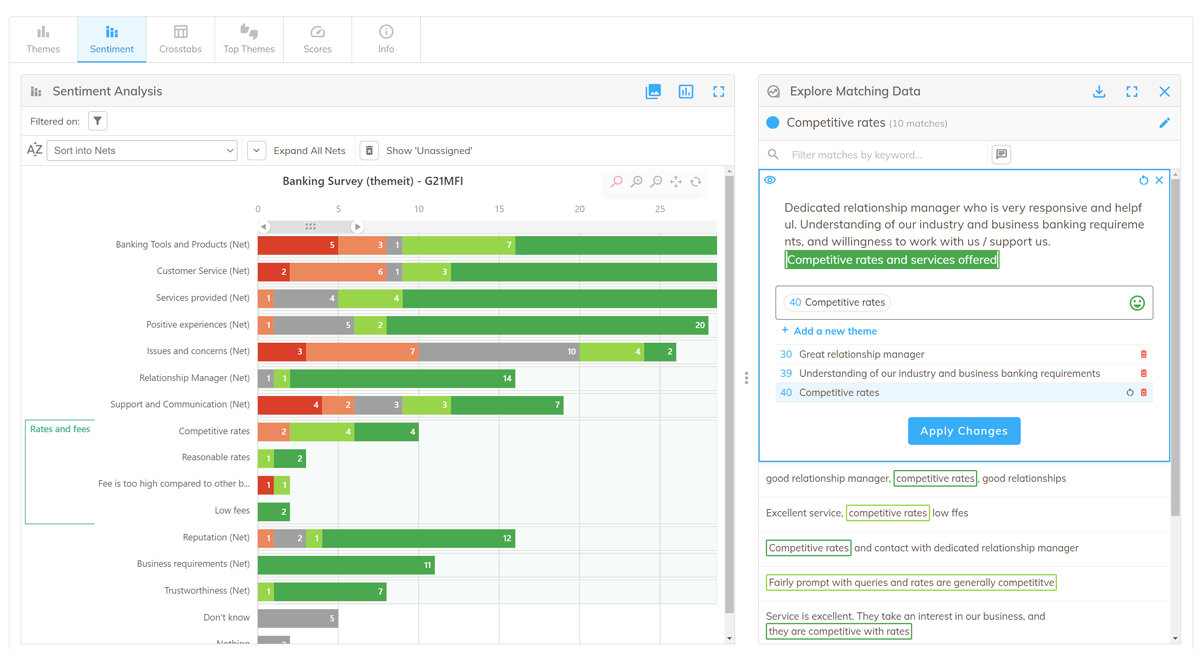
Task: Grab the chart range slider handle
Action: click(310, 227)
